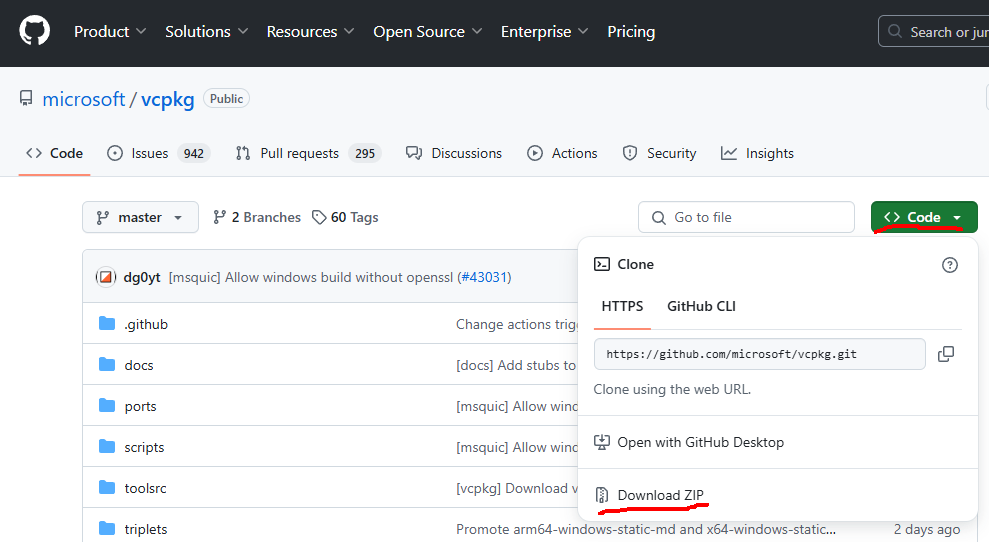Copy the HTTPS clone URL to clipboard
Viewport: 989px width, 542px height.
pos(945,354)
